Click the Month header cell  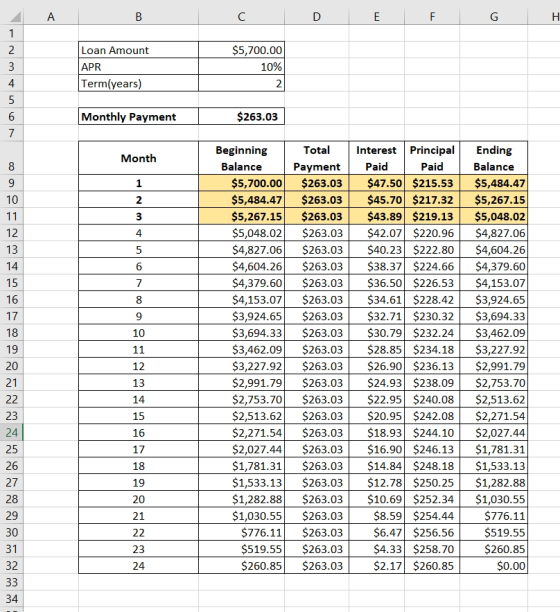pos(139,158)
